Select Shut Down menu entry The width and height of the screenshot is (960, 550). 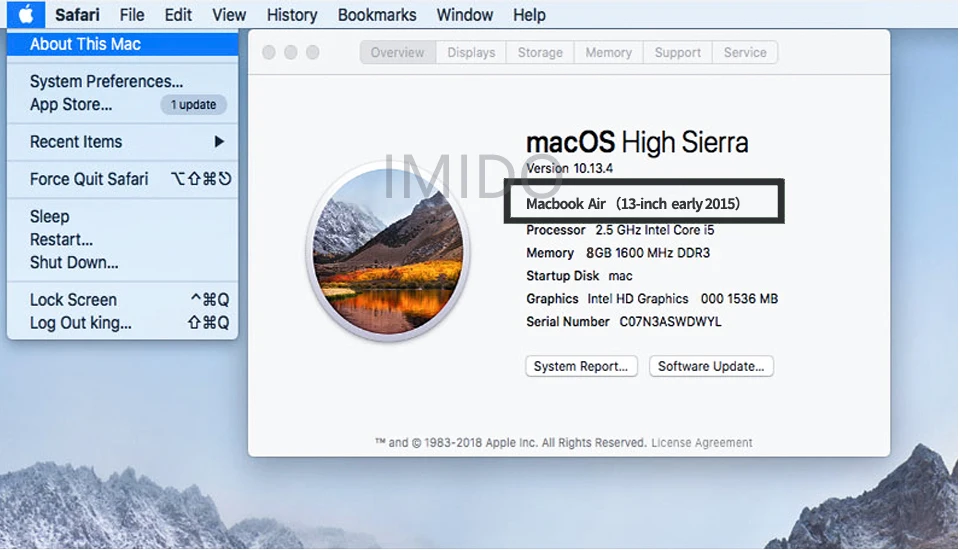[x=74, y=263]
